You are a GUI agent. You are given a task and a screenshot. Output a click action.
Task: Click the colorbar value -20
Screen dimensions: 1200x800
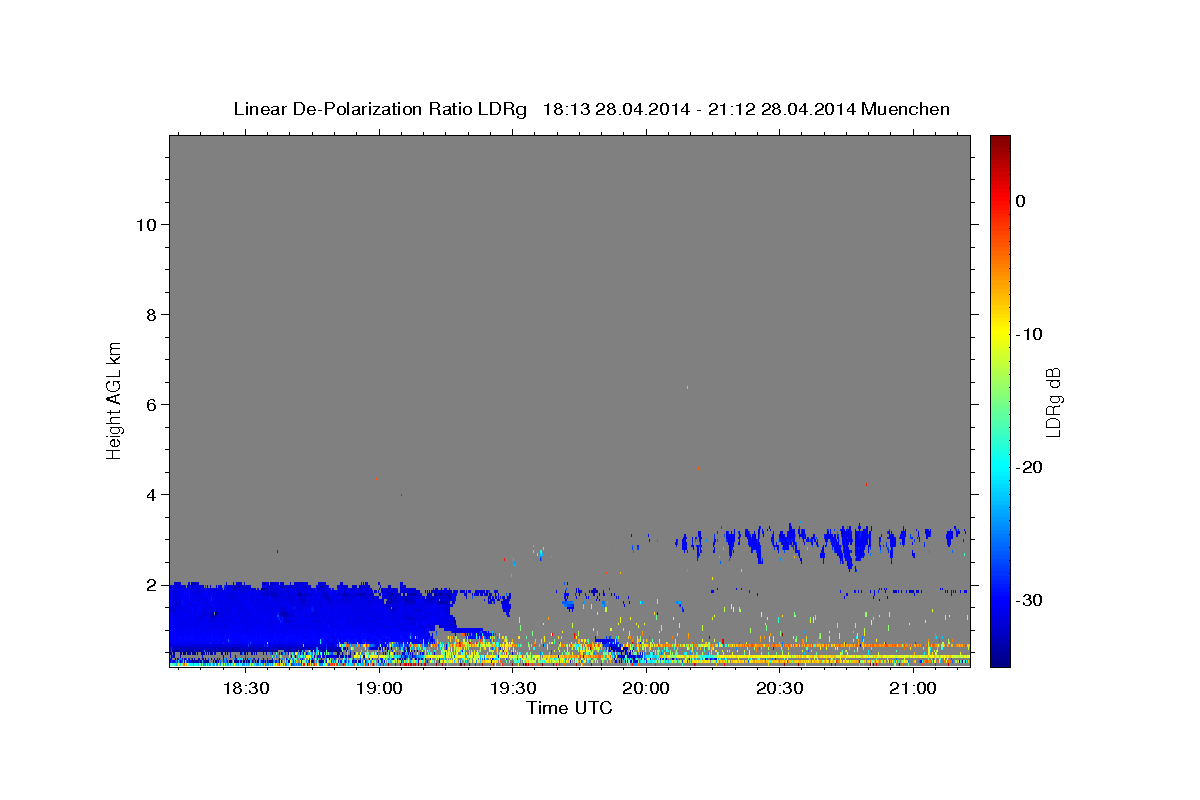click(x=1029, y=467)
